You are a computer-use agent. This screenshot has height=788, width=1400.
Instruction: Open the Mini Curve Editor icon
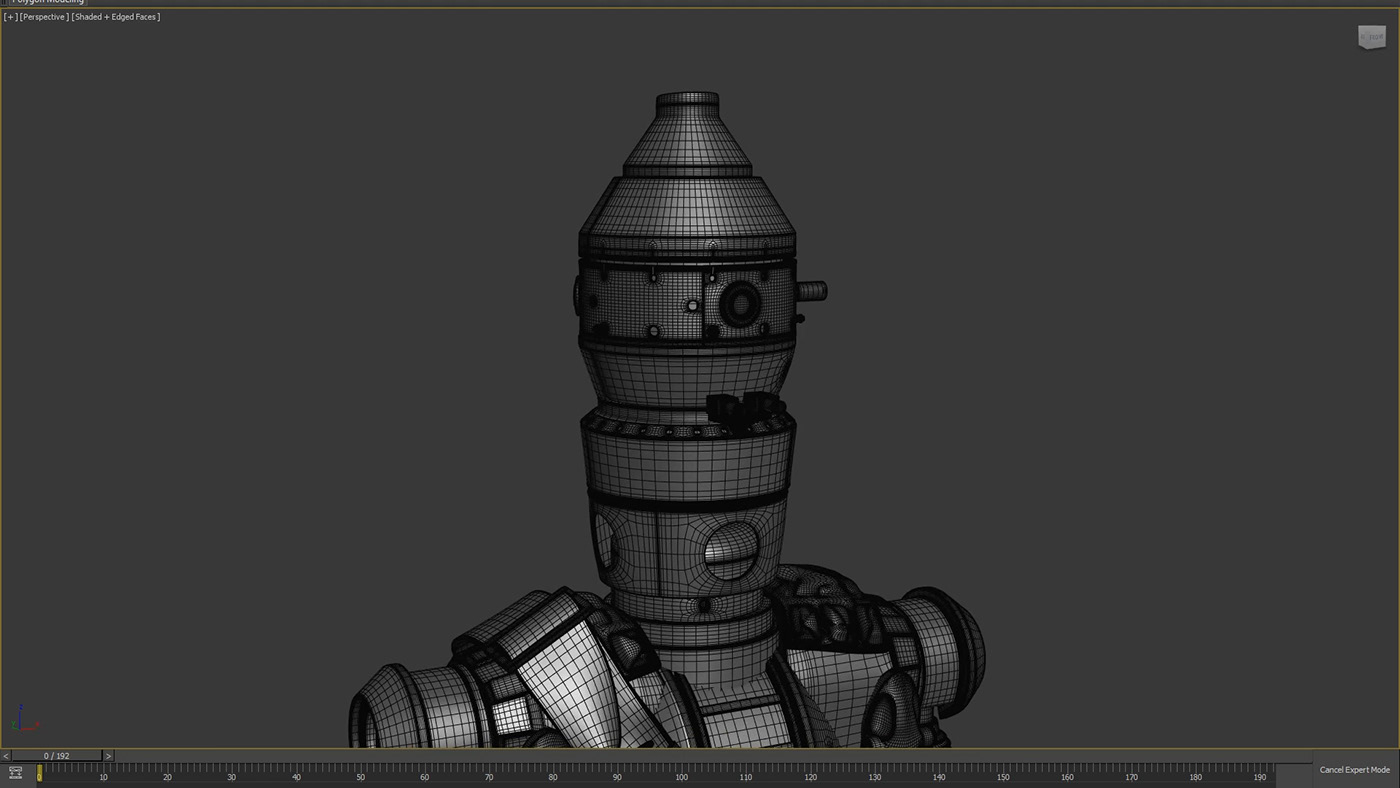(x=15, y=772)
